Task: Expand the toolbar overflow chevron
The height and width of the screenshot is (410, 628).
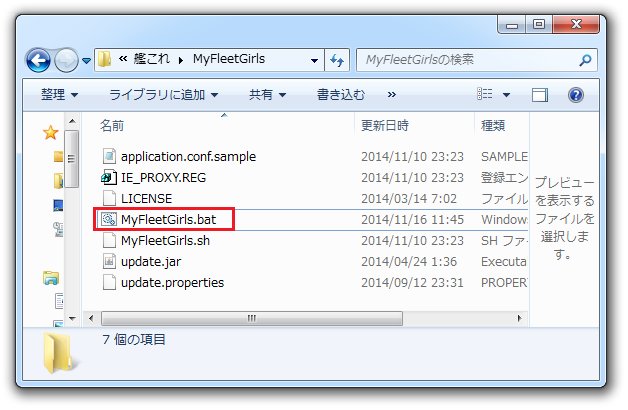Action: click(x=392, y=95)
